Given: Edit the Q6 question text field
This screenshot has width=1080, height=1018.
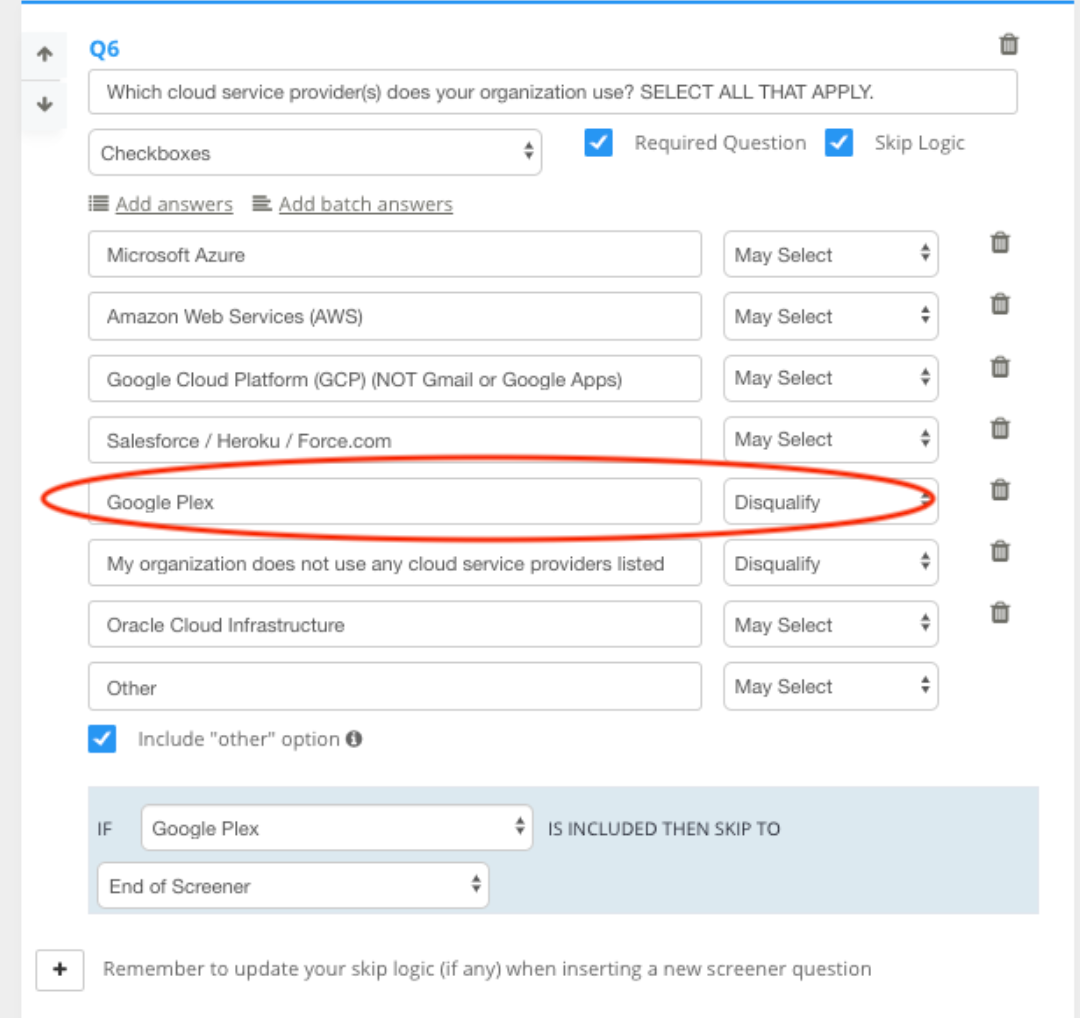Looking at the screenshot, I should (552, 92).
